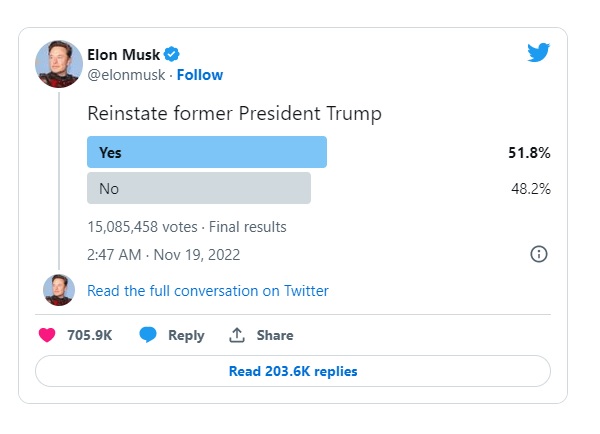Read the full conversation on Twitter

click(208, 291)
